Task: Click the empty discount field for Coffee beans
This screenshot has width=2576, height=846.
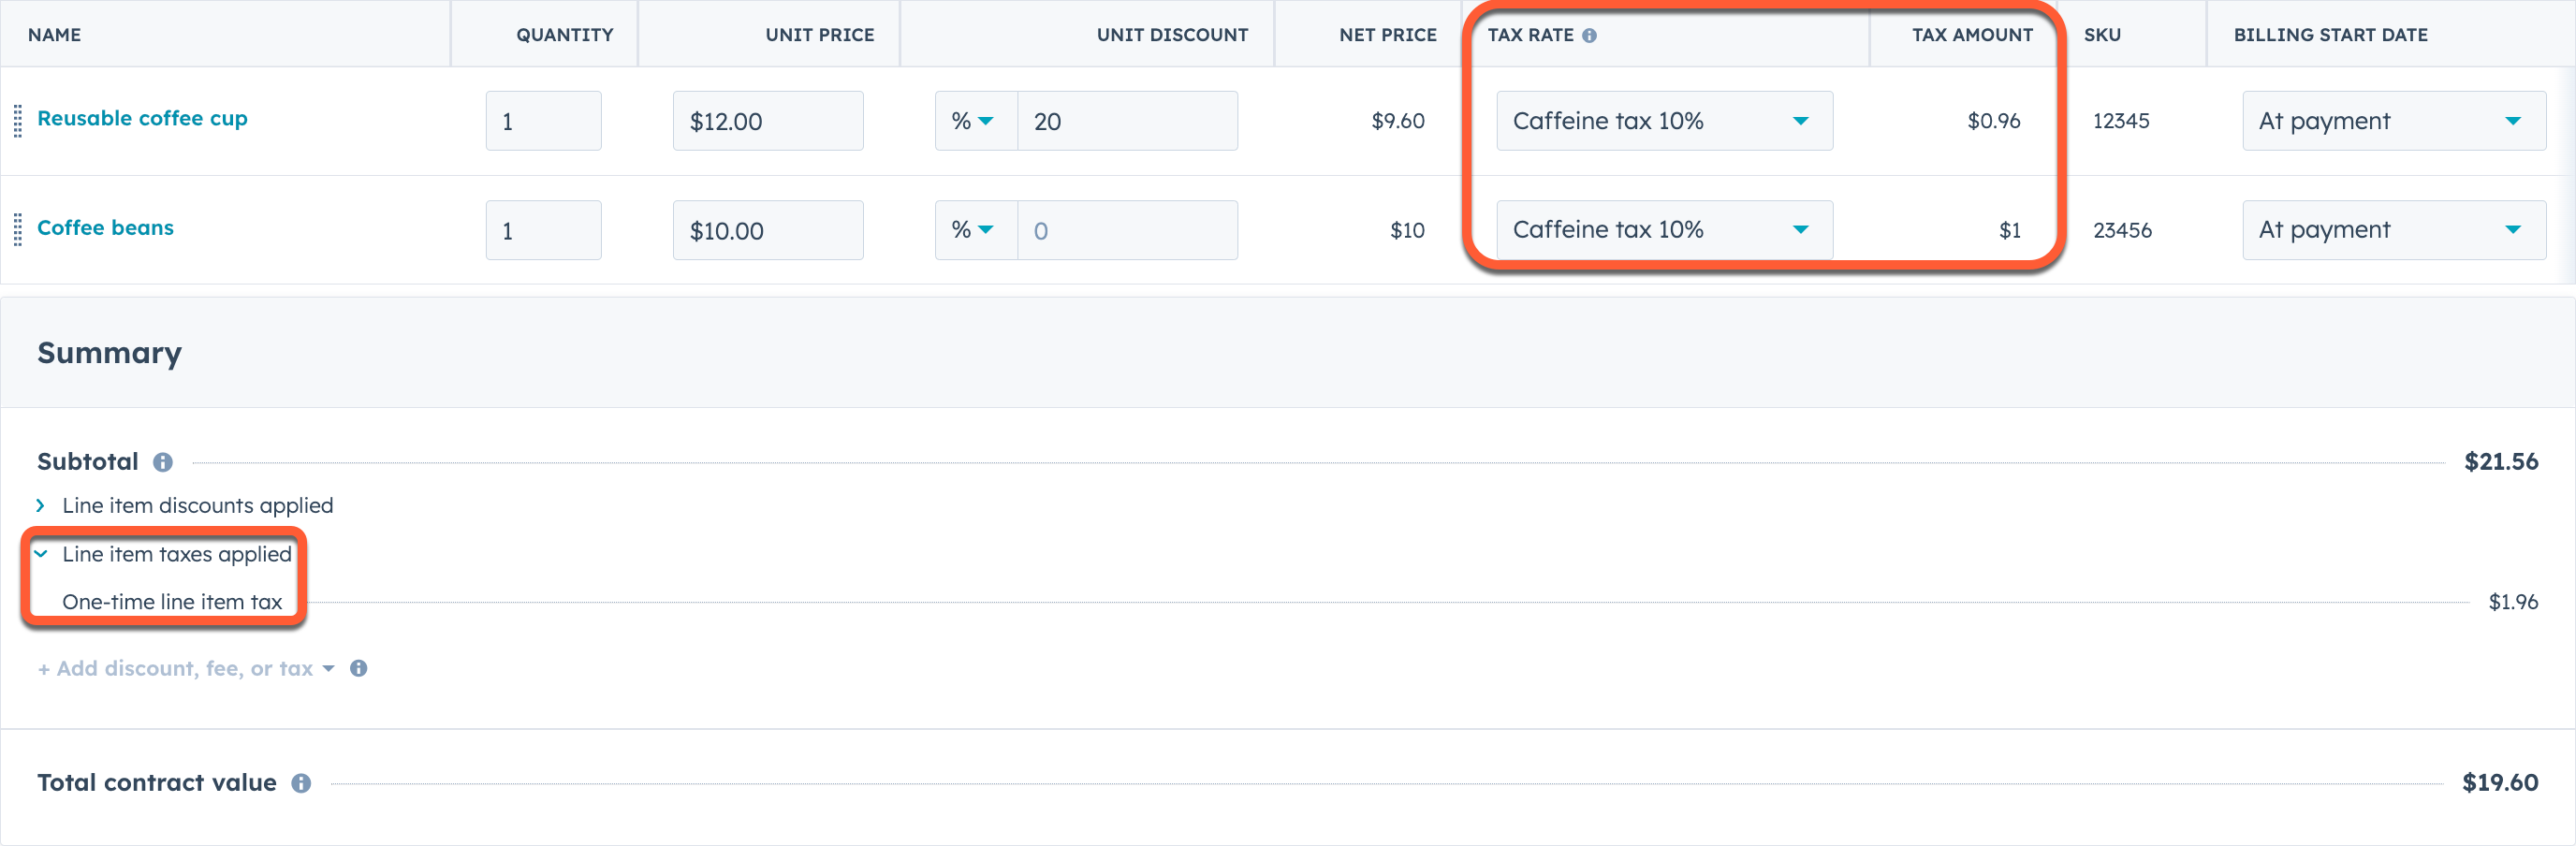Action: [x=1127, y=230]
